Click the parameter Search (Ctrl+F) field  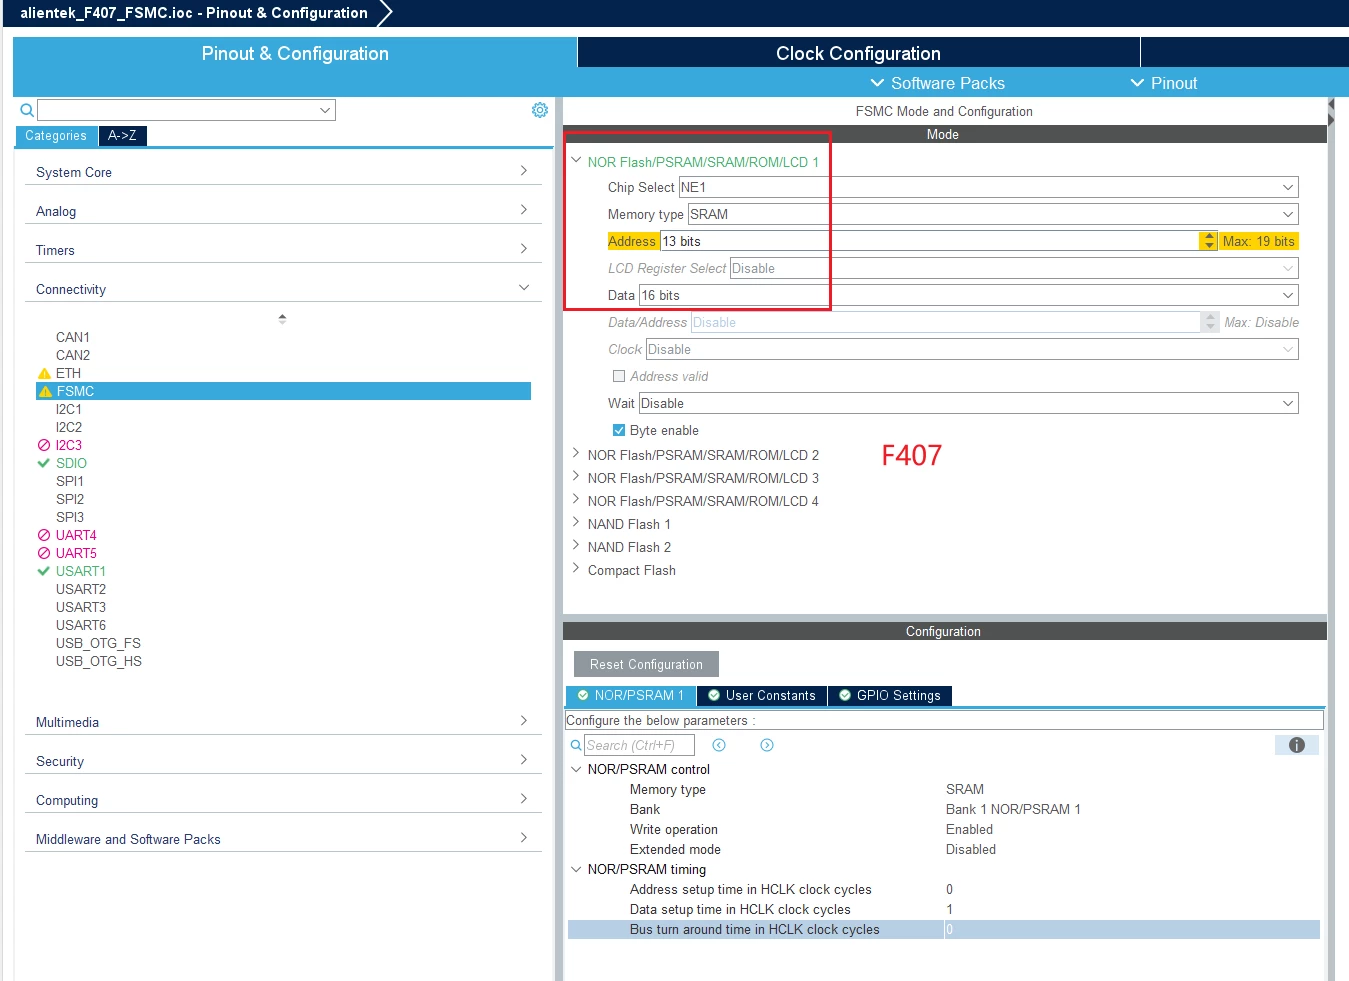click(x=639, y=745)
